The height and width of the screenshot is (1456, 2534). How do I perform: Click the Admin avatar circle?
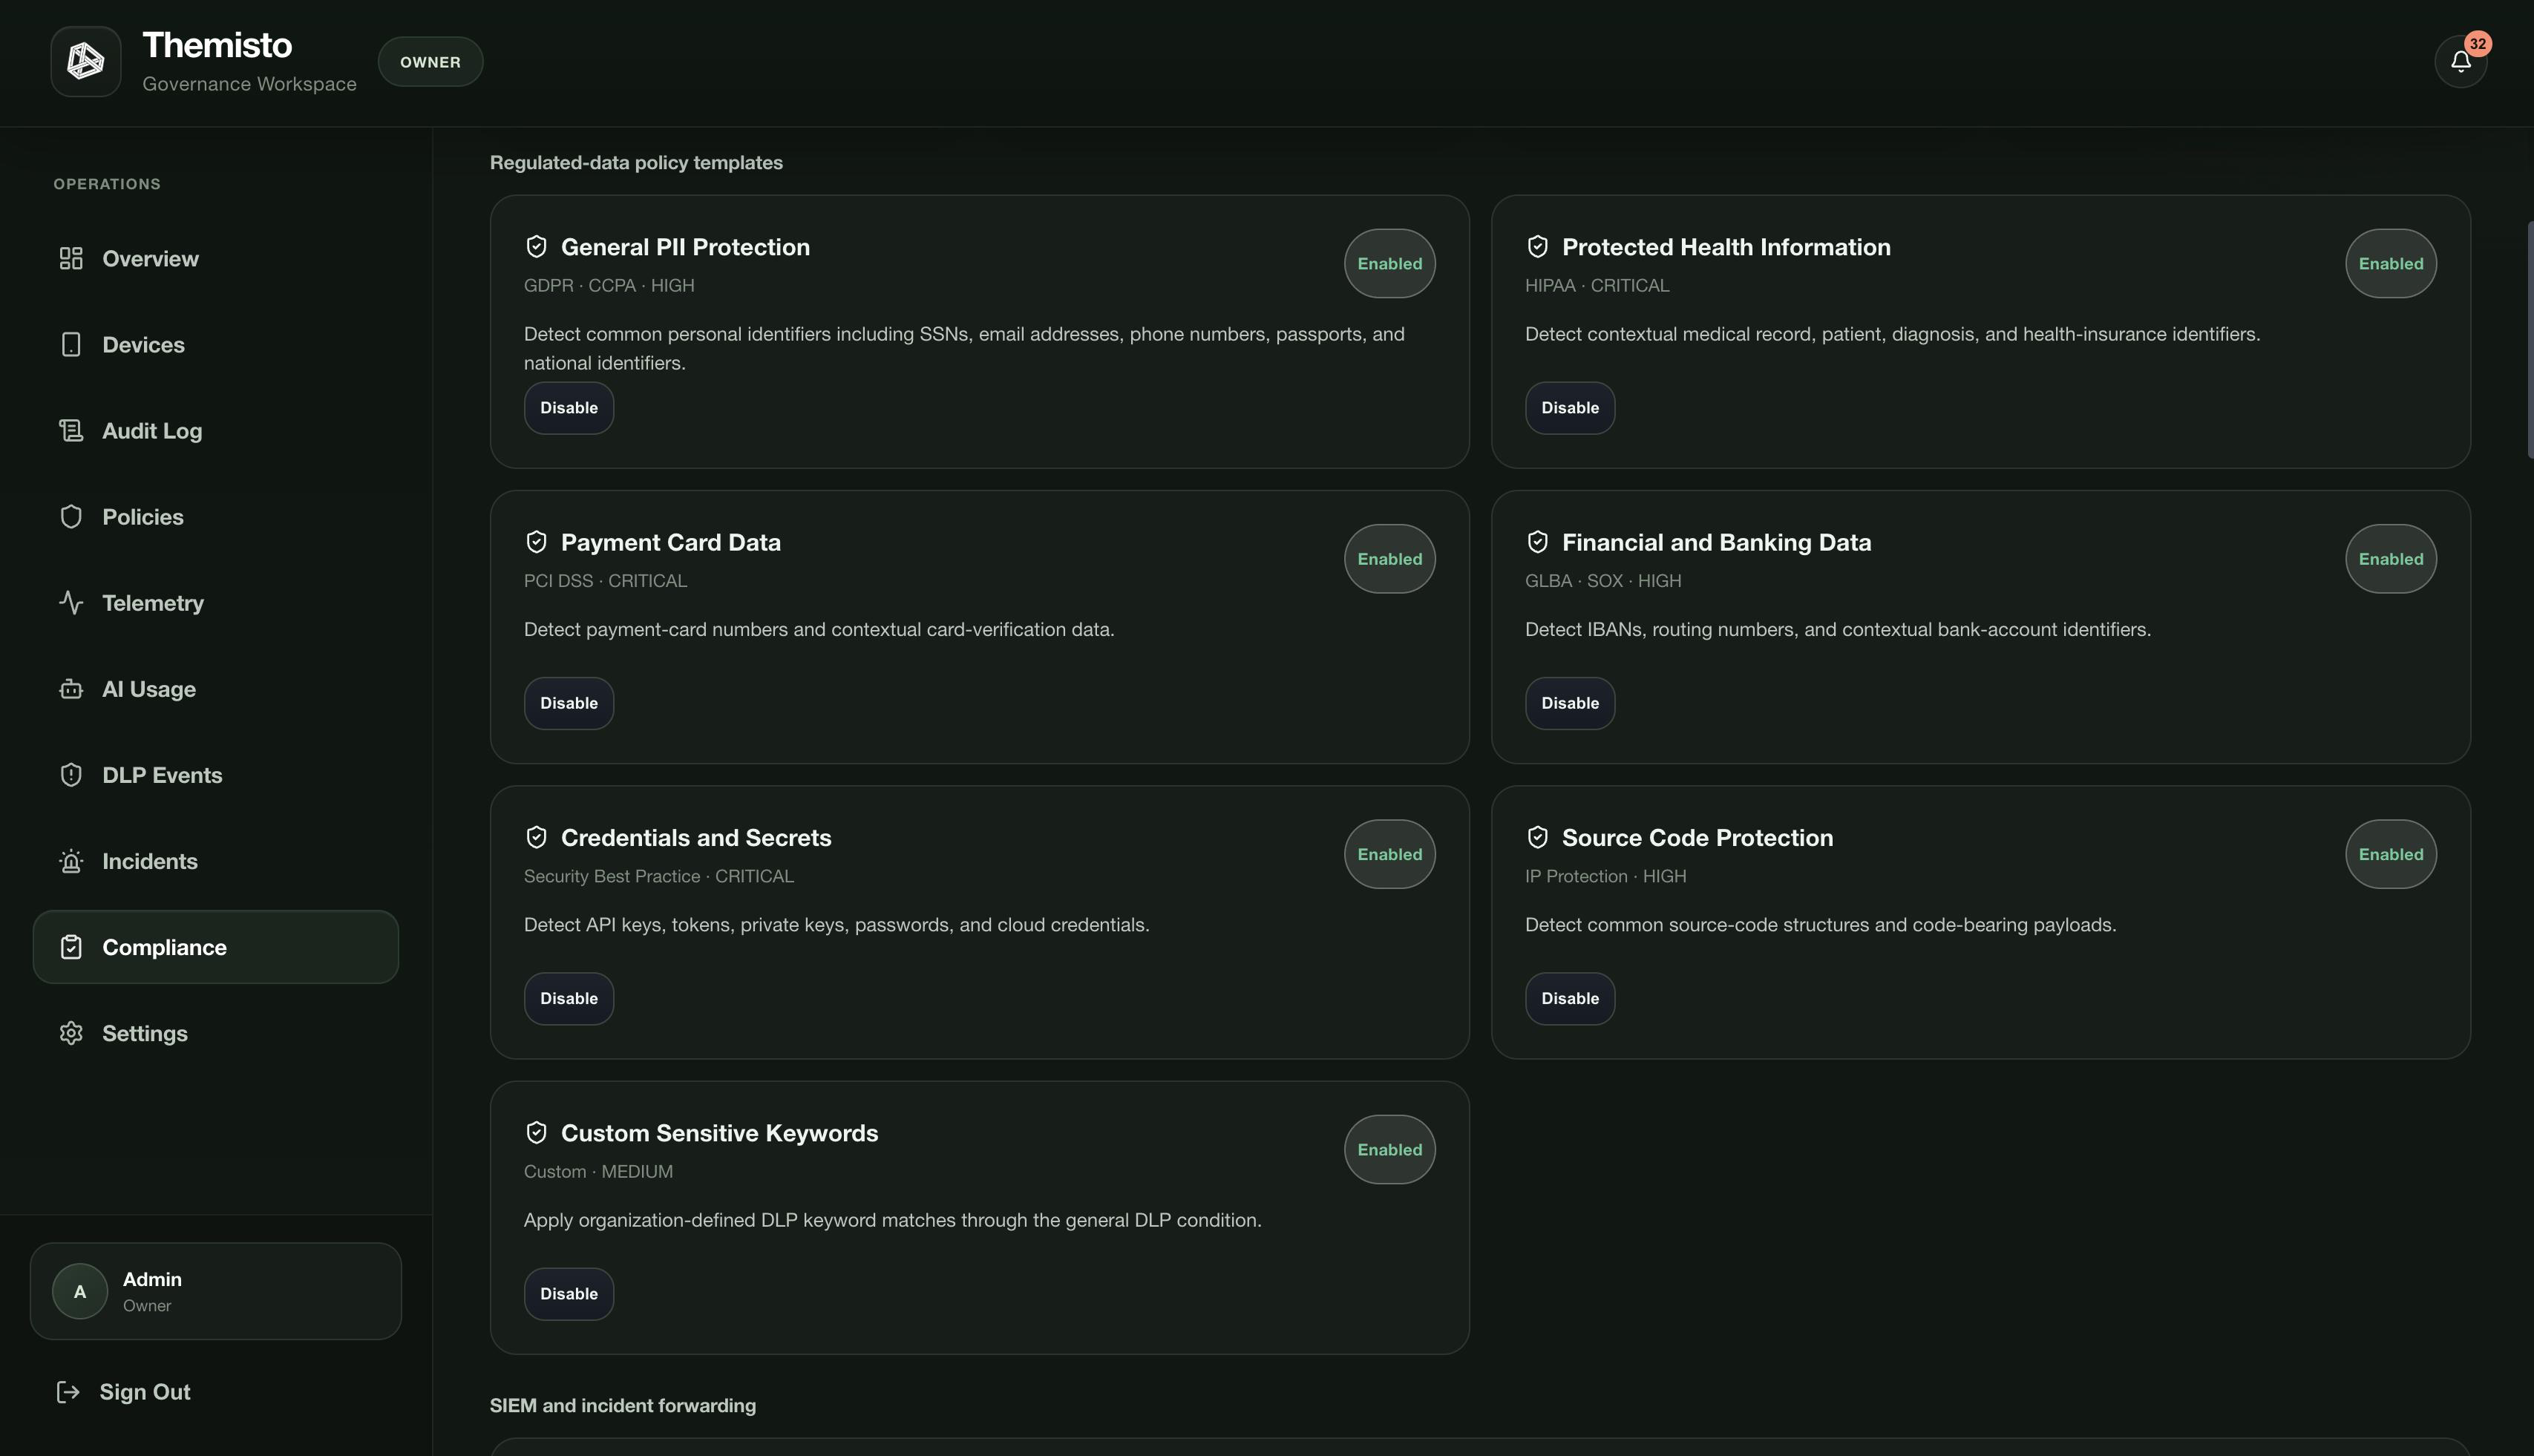[80, 1291]
